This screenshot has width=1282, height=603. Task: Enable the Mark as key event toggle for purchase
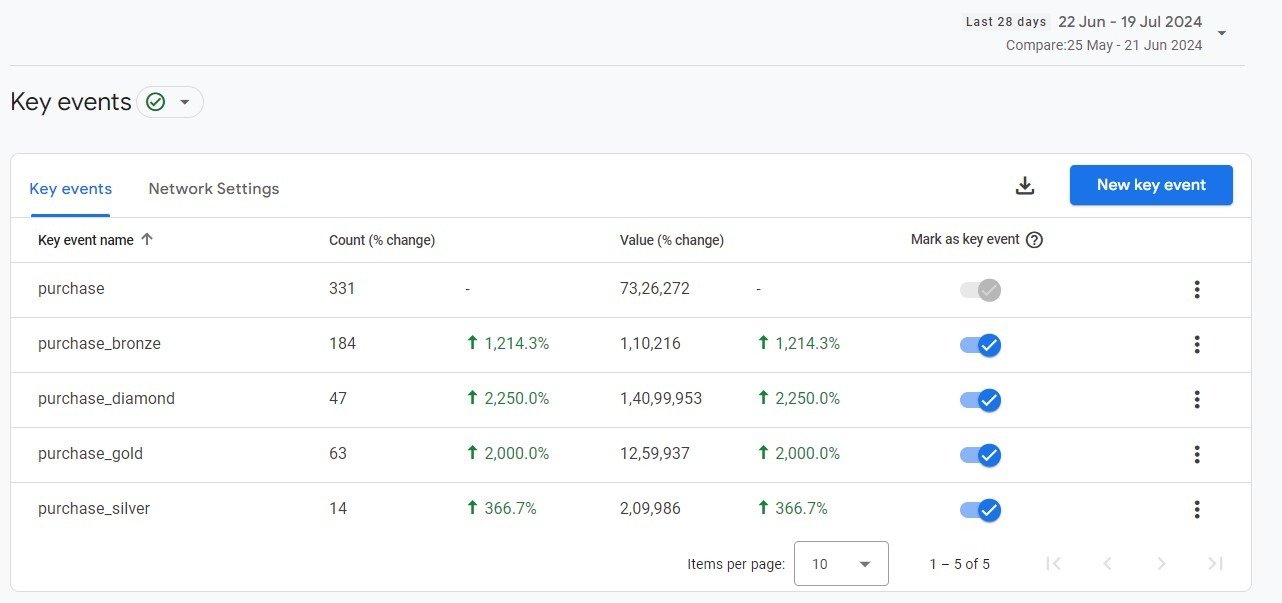(x=979, y=289)
